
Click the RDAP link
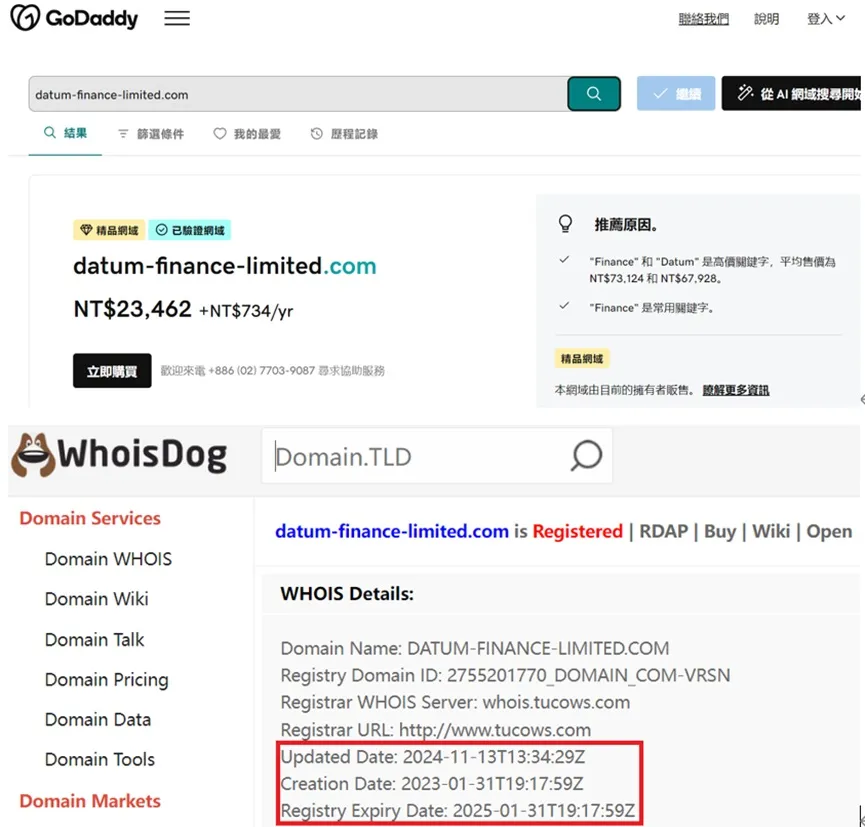[x=663, y=531]
